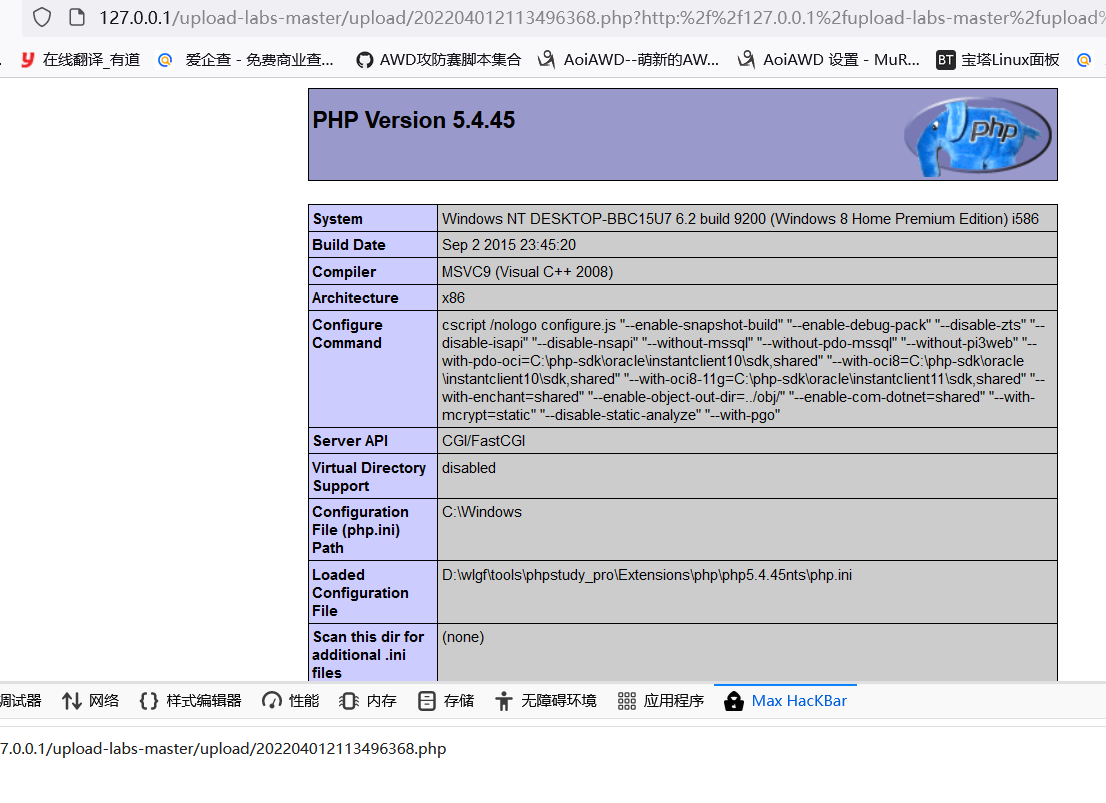
Task: Click the BT panel bookmark favicon
Action: (945, 60)
